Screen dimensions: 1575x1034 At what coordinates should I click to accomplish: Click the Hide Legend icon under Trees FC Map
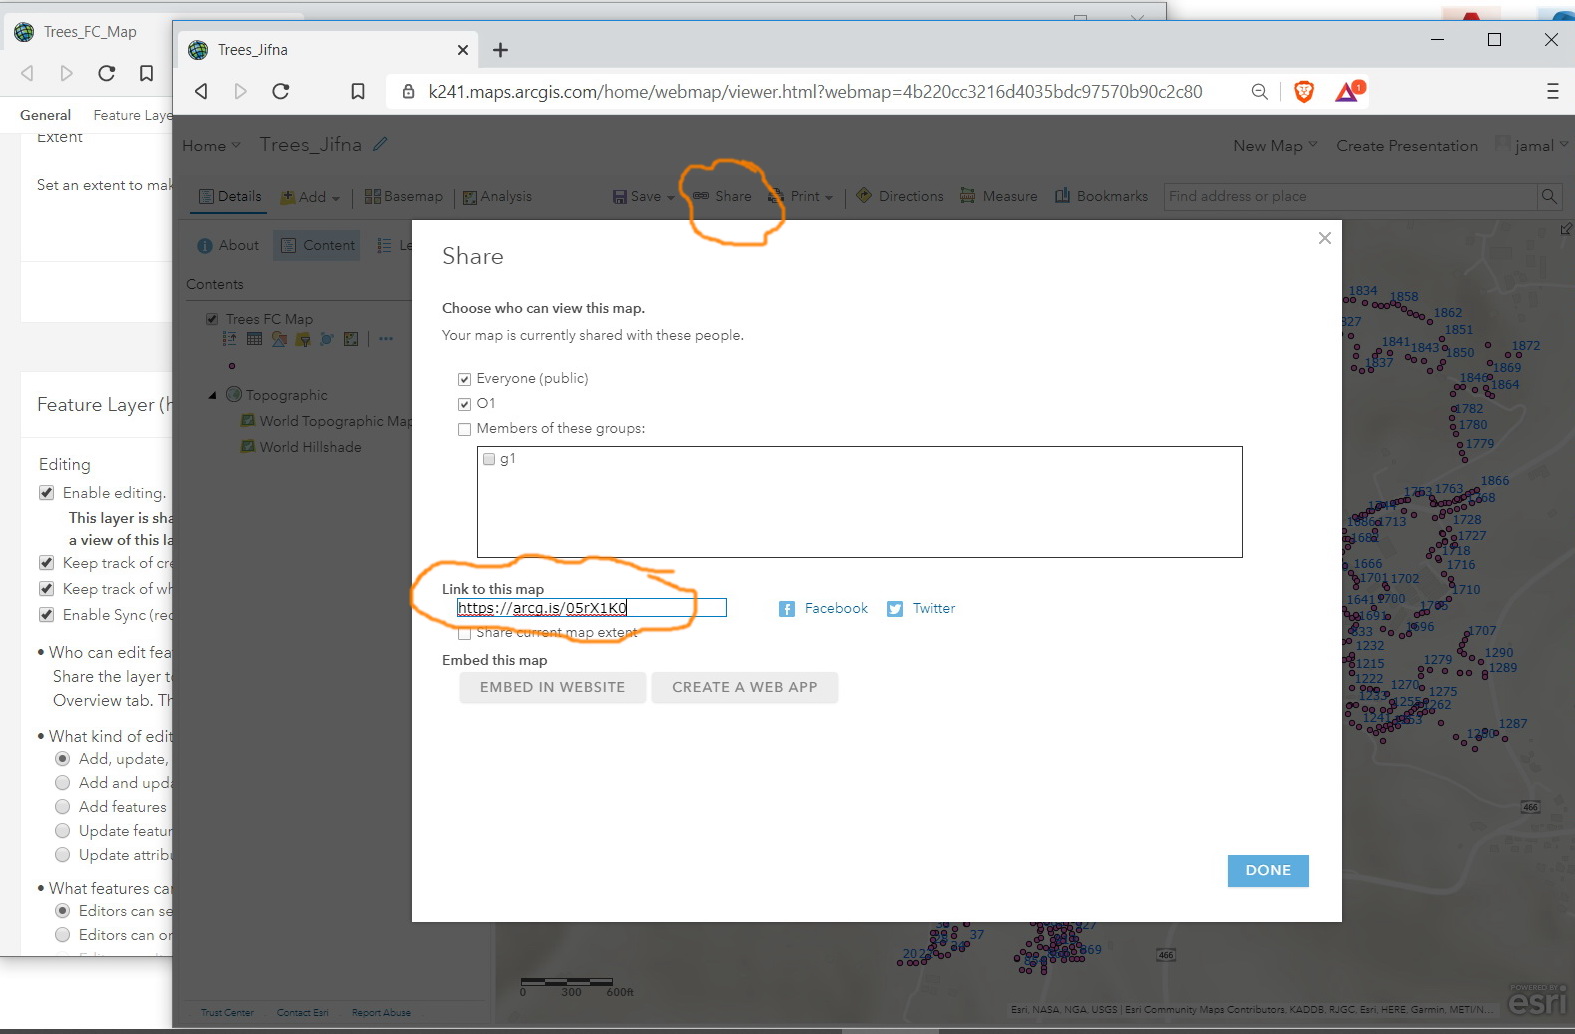pos(230,339)
